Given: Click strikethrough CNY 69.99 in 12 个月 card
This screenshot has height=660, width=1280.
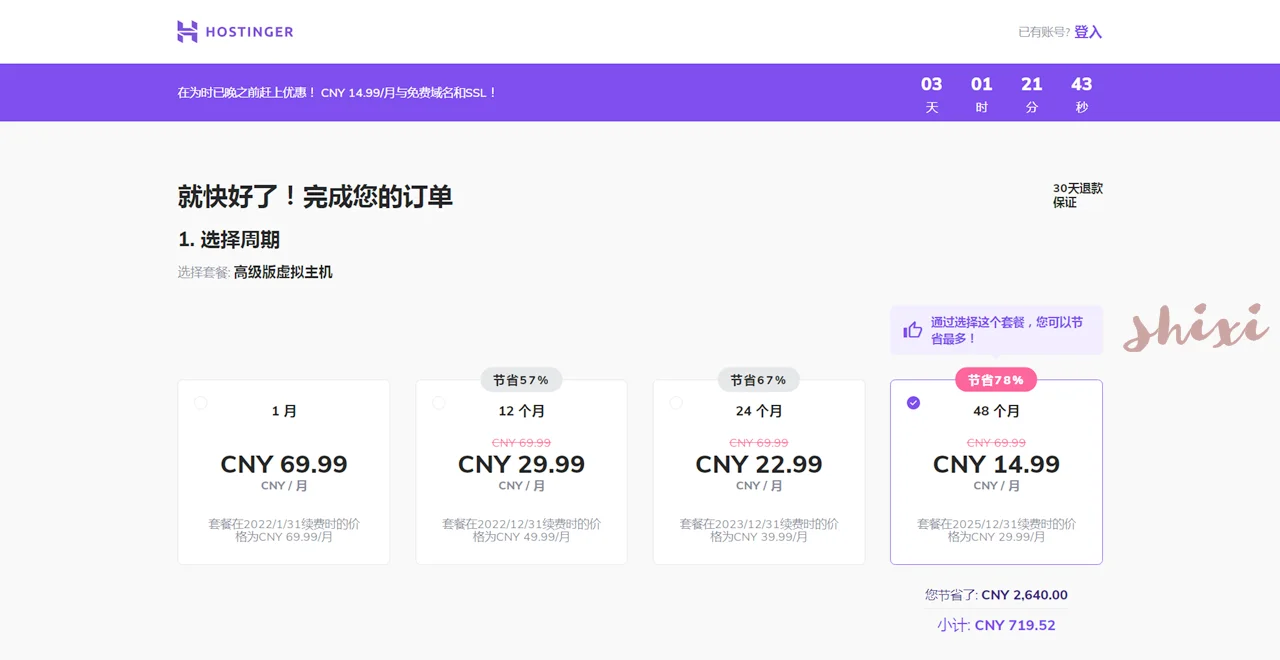Looking at the screenshot, I should (521, 442).
